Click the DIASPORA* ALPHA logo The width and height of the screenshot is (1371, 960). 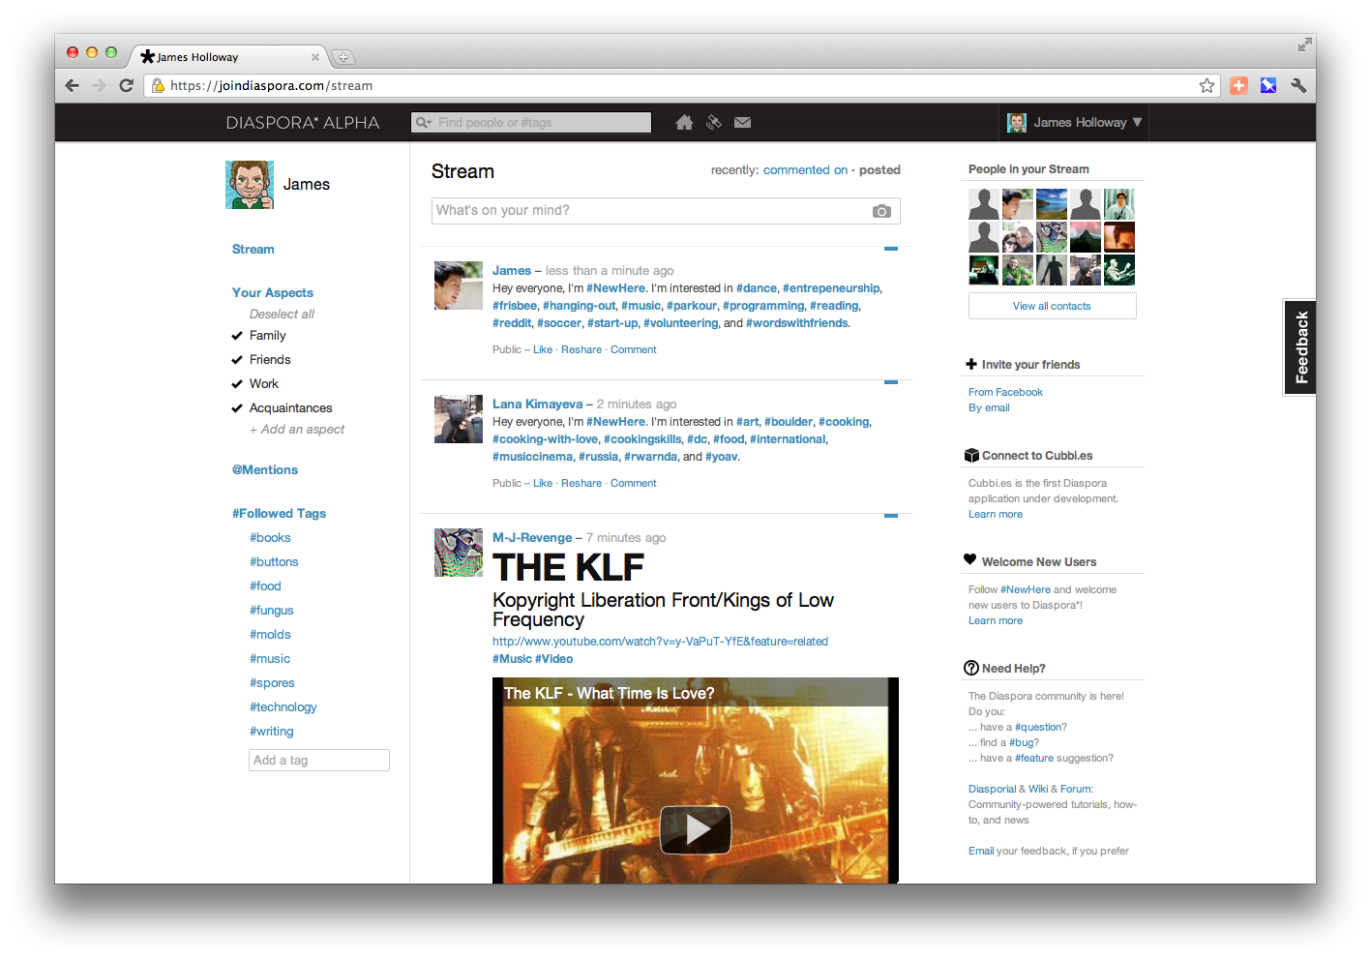pyautogui.click(x=302, y=123)
